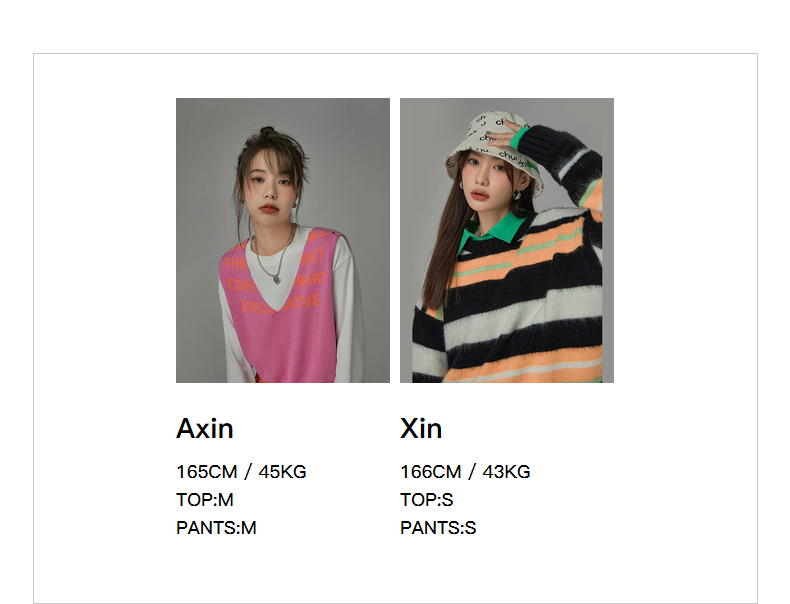The image size is (790, 604).
Task: Click the printed bucket hat in Xin's photo
Action: tap(491, 146)
